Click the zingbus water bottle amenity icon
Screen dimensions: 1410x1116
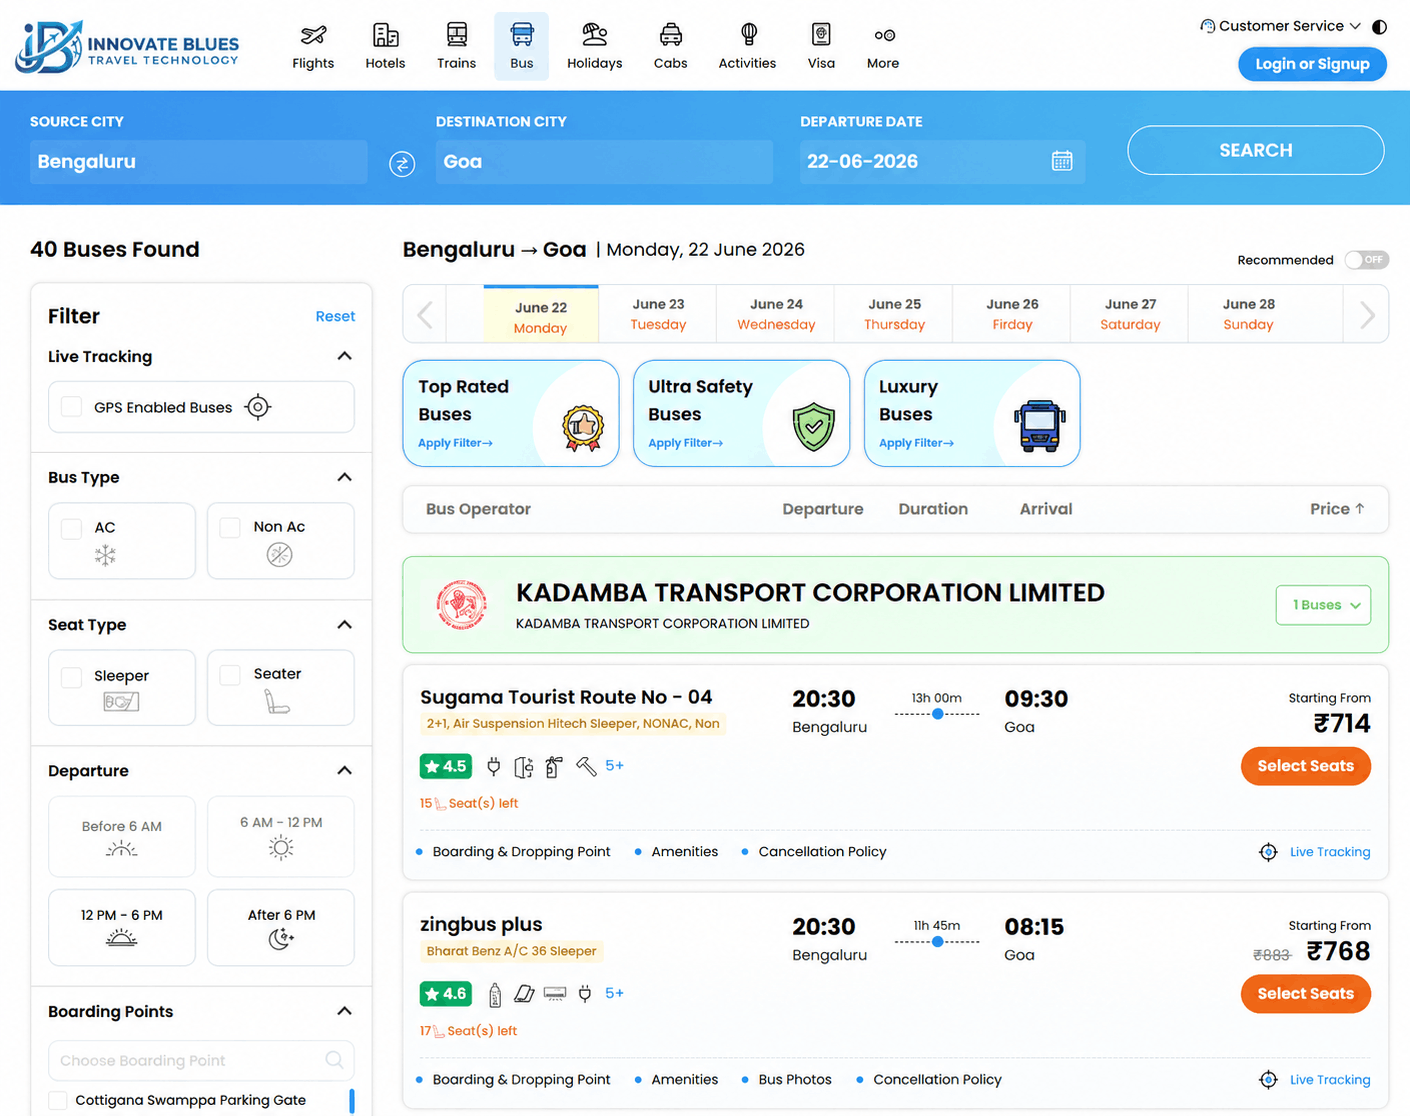click(x=494, y=994)
